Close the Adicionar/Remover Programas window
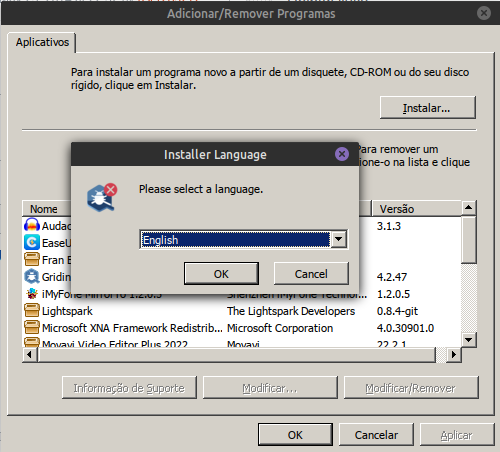 point(484,13)
